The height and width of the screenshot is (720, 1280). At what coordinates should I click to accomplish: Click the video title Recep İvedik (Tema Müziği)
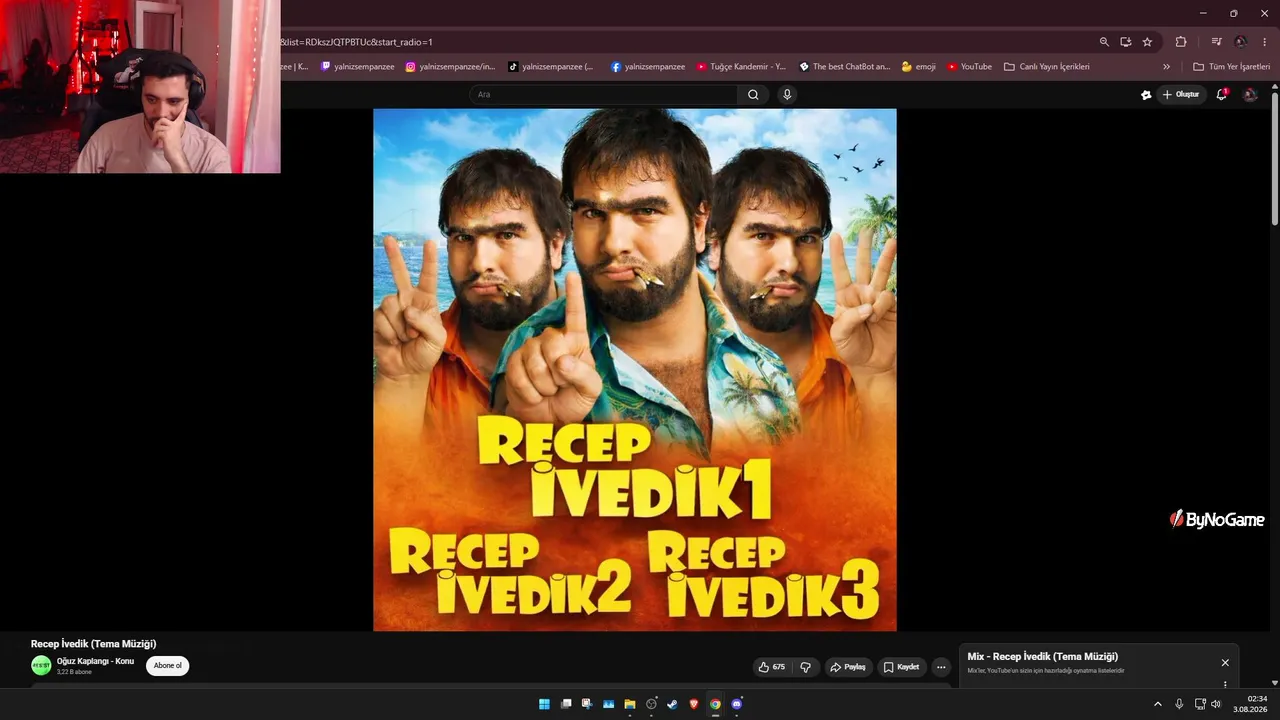coord(94,644)
